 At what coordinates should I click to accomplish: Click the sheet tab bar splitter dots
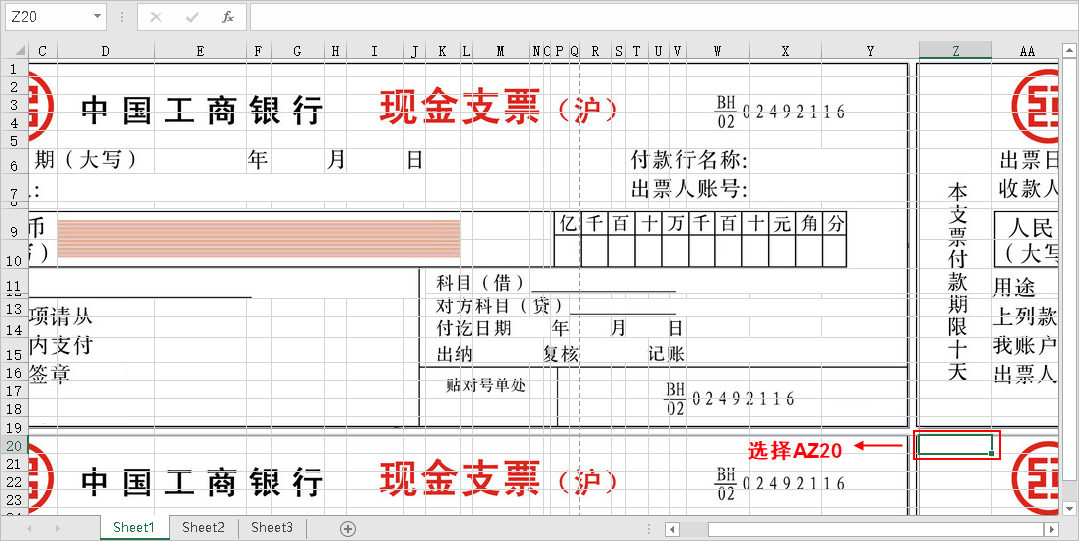650,529
